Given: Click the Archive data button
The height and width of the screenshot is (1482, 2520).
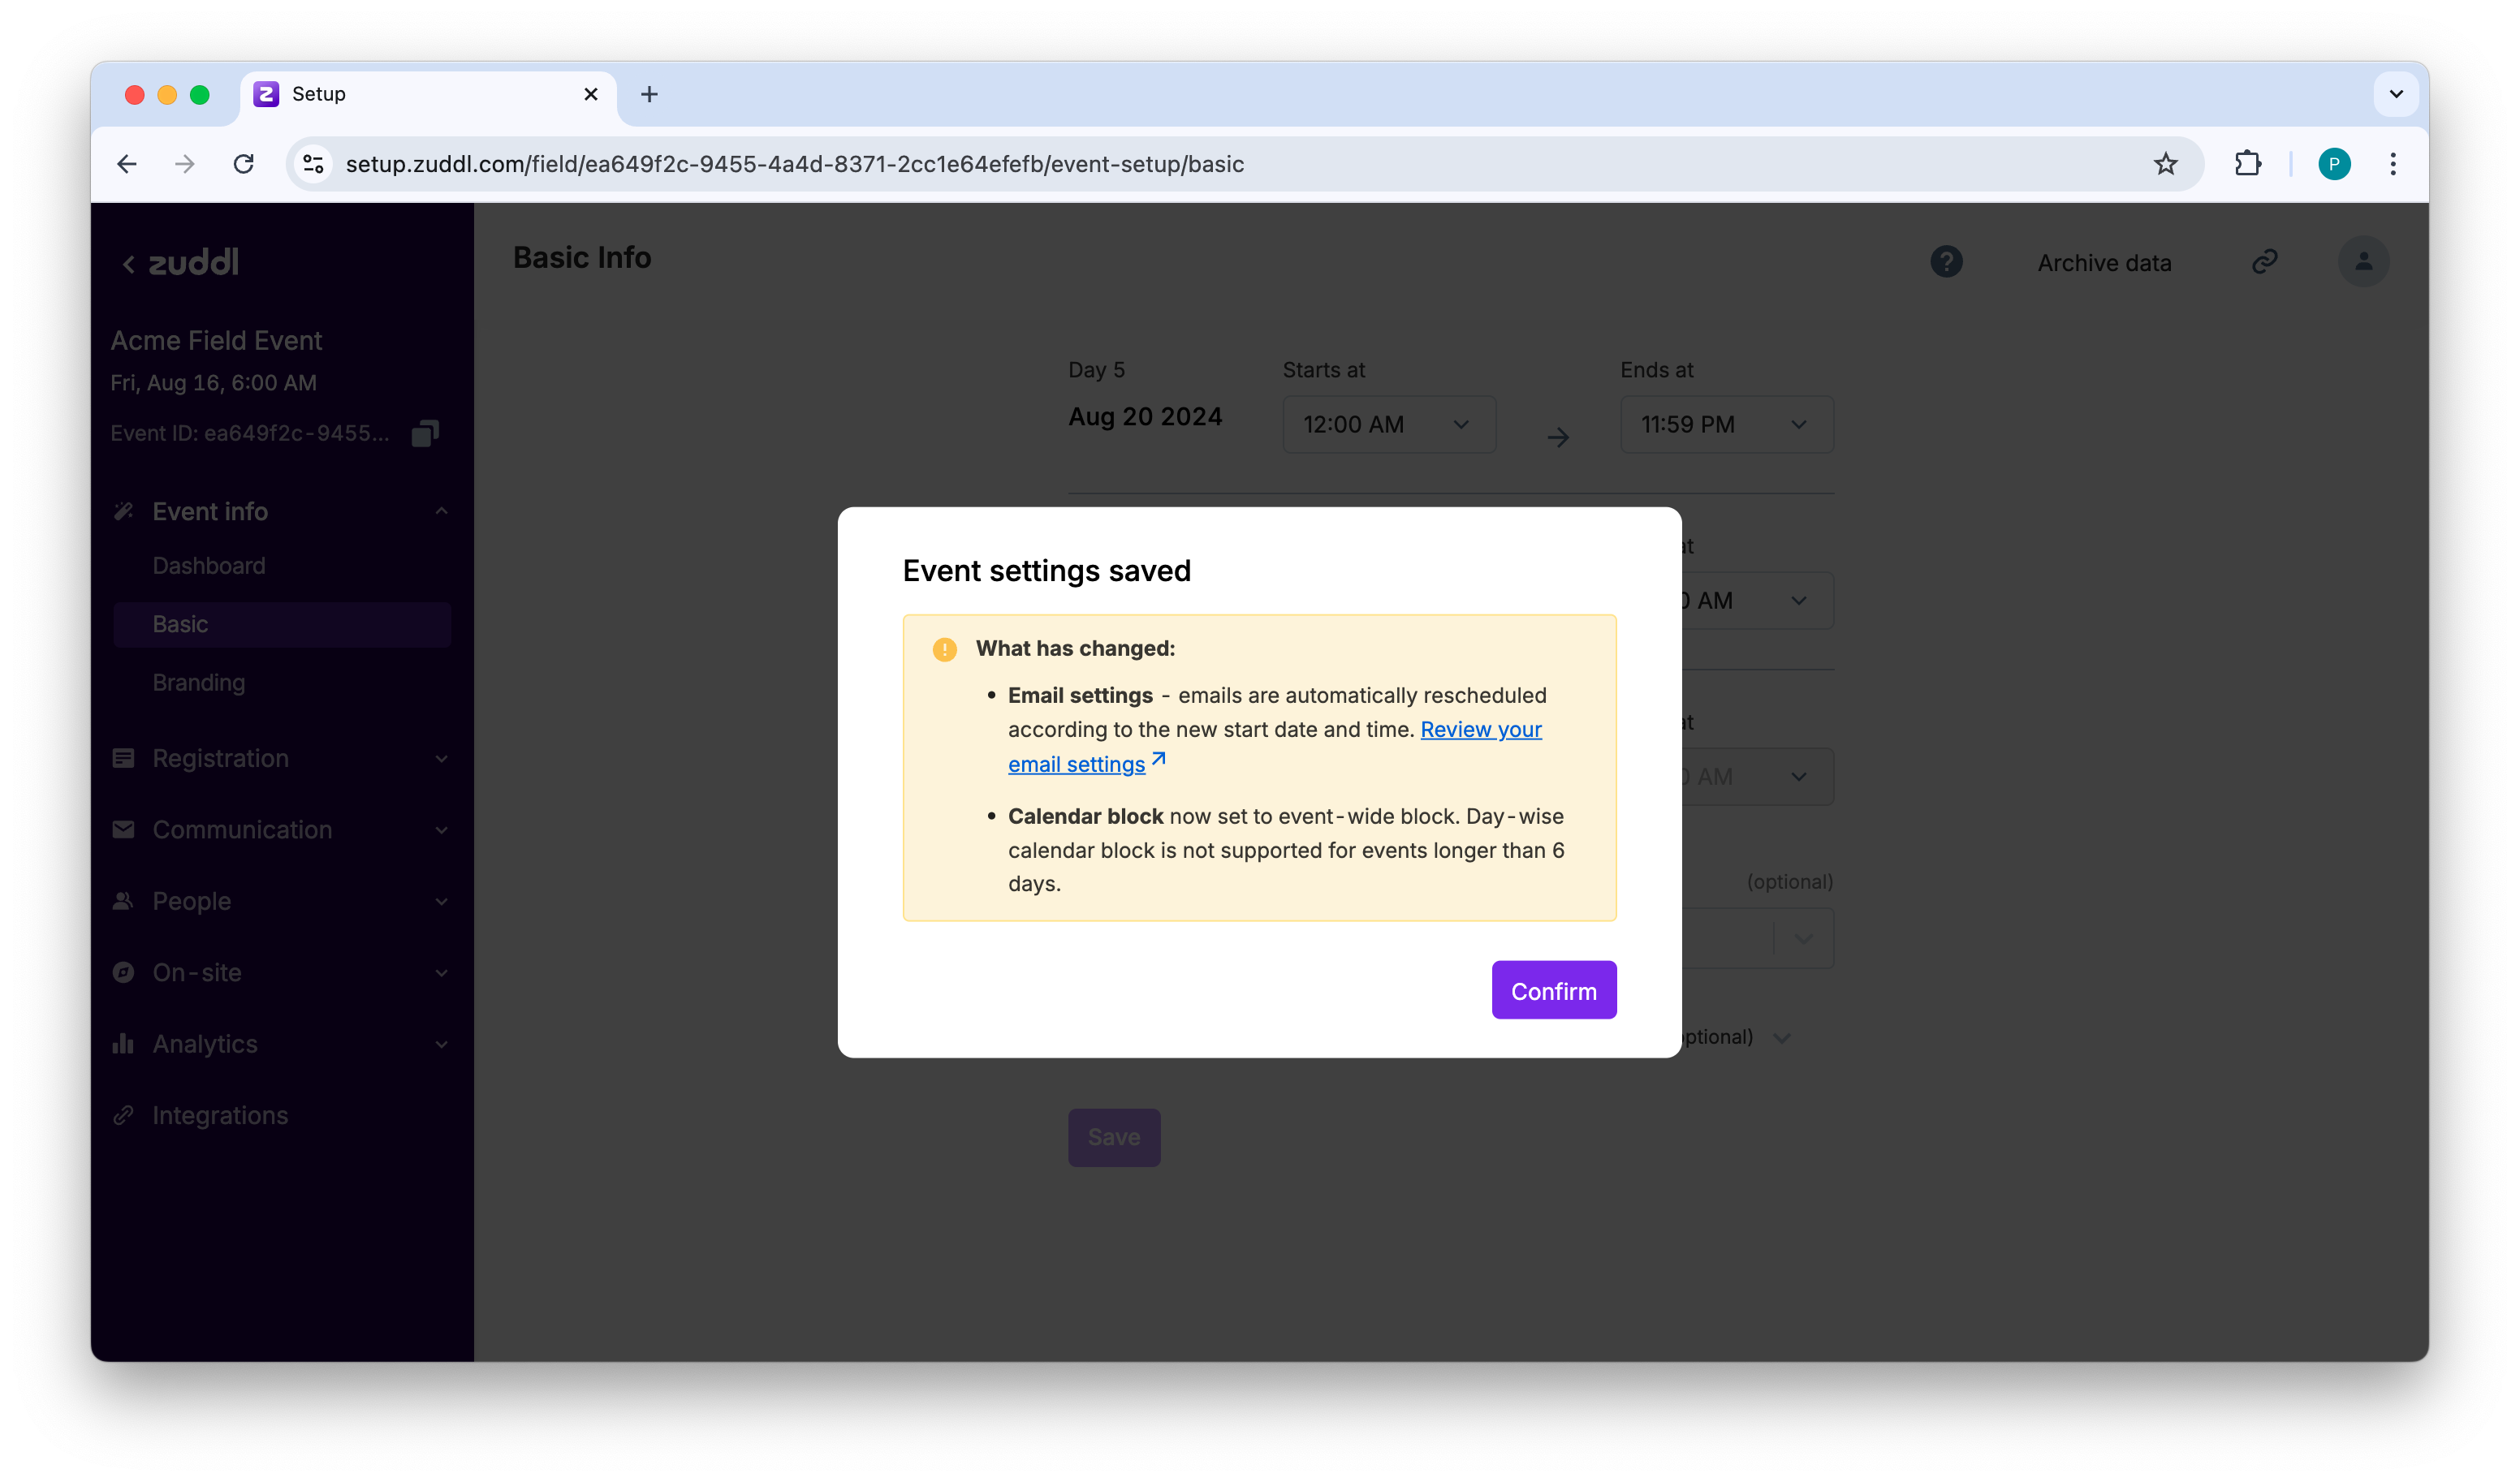Looking at the screenshot, I should 2104,263.
